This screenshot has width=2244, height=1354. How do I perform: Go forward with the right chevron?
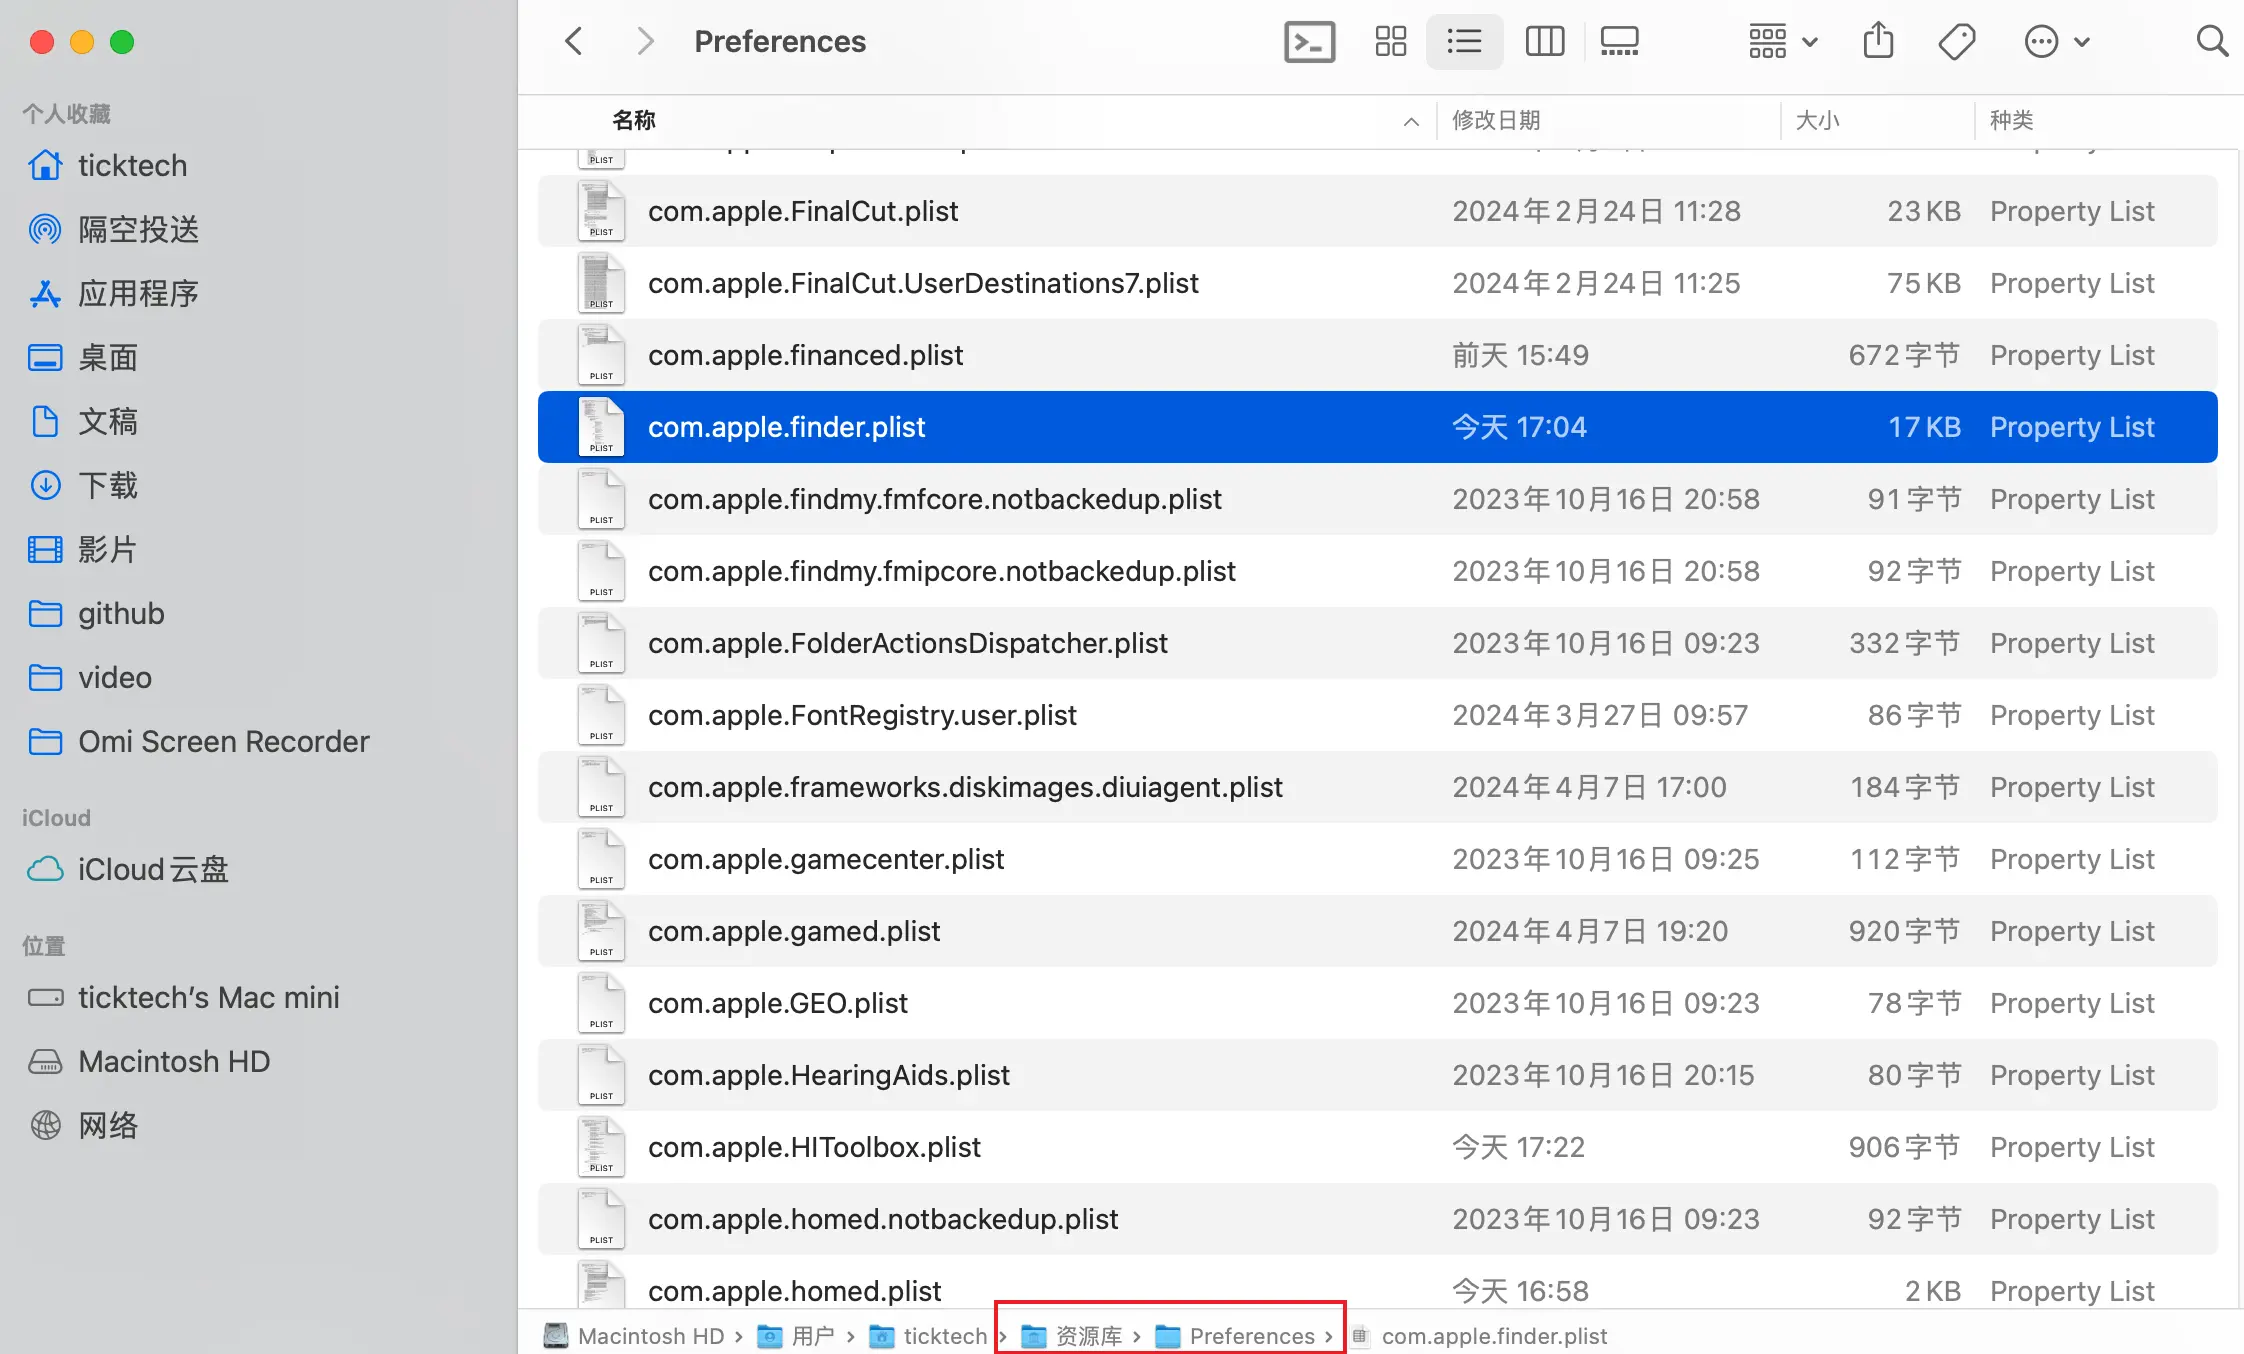tap(645, 41)
